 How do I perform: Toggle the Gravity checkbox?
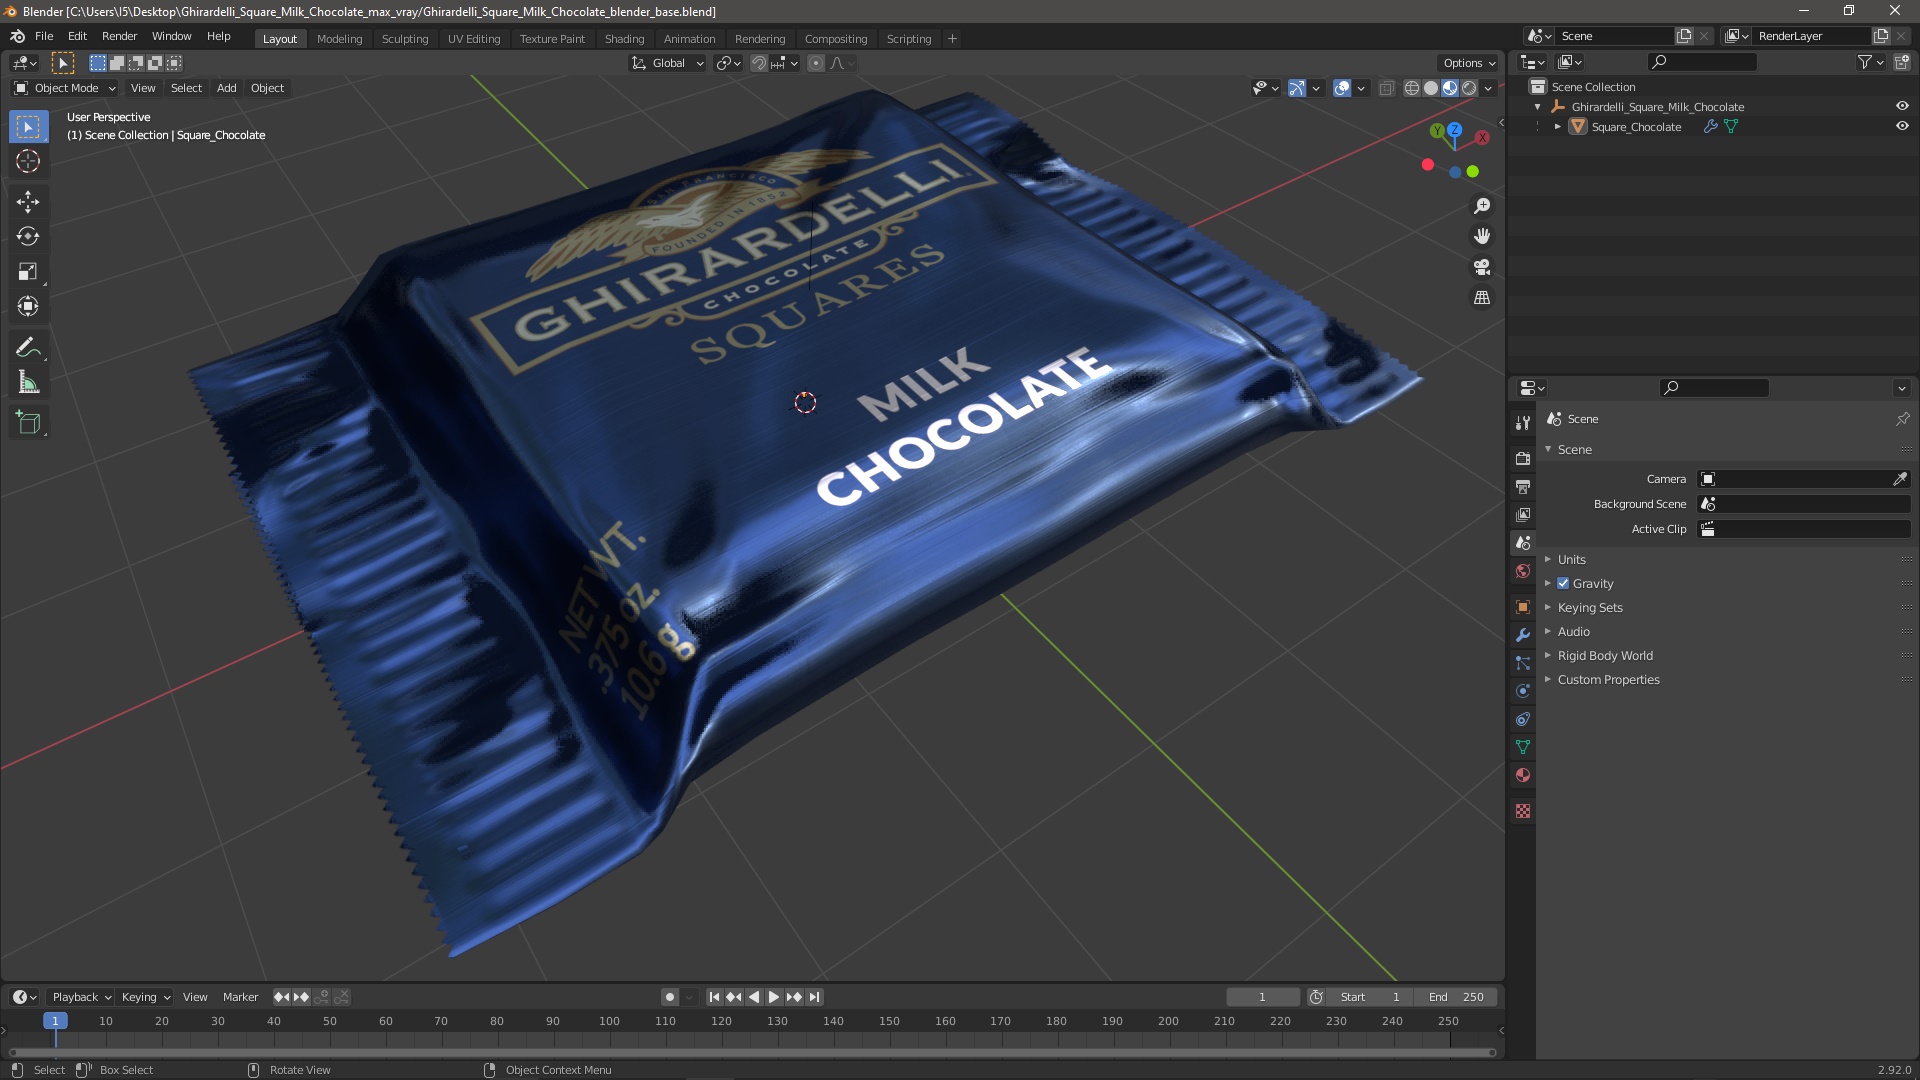[1563, 584]
